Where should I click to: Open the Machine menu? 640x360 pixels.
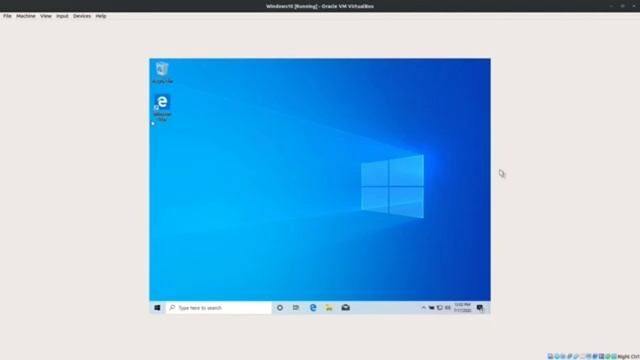tap(26, 16)
